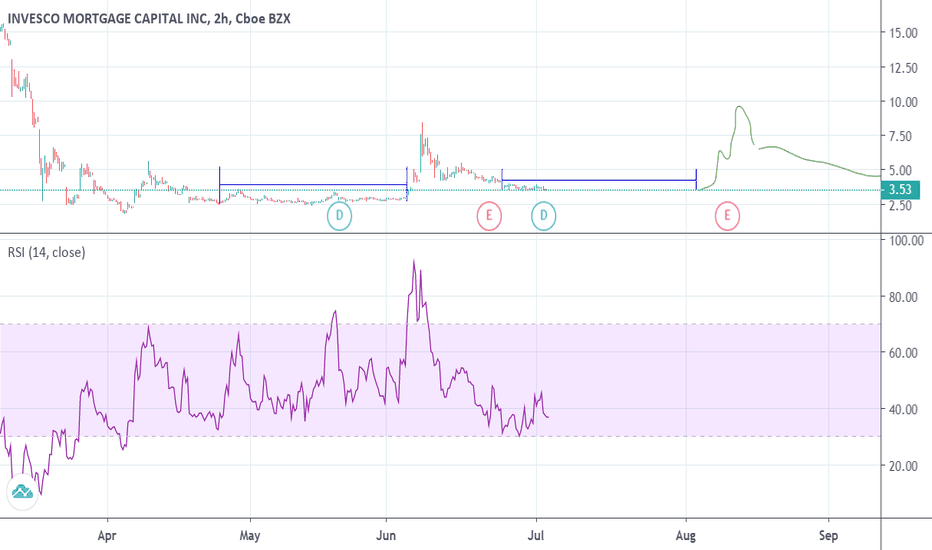Image resolution: width=932 pixels, height=550 pixels.
Task: Click the 60.00 RSI axis label
Action: 903,353
